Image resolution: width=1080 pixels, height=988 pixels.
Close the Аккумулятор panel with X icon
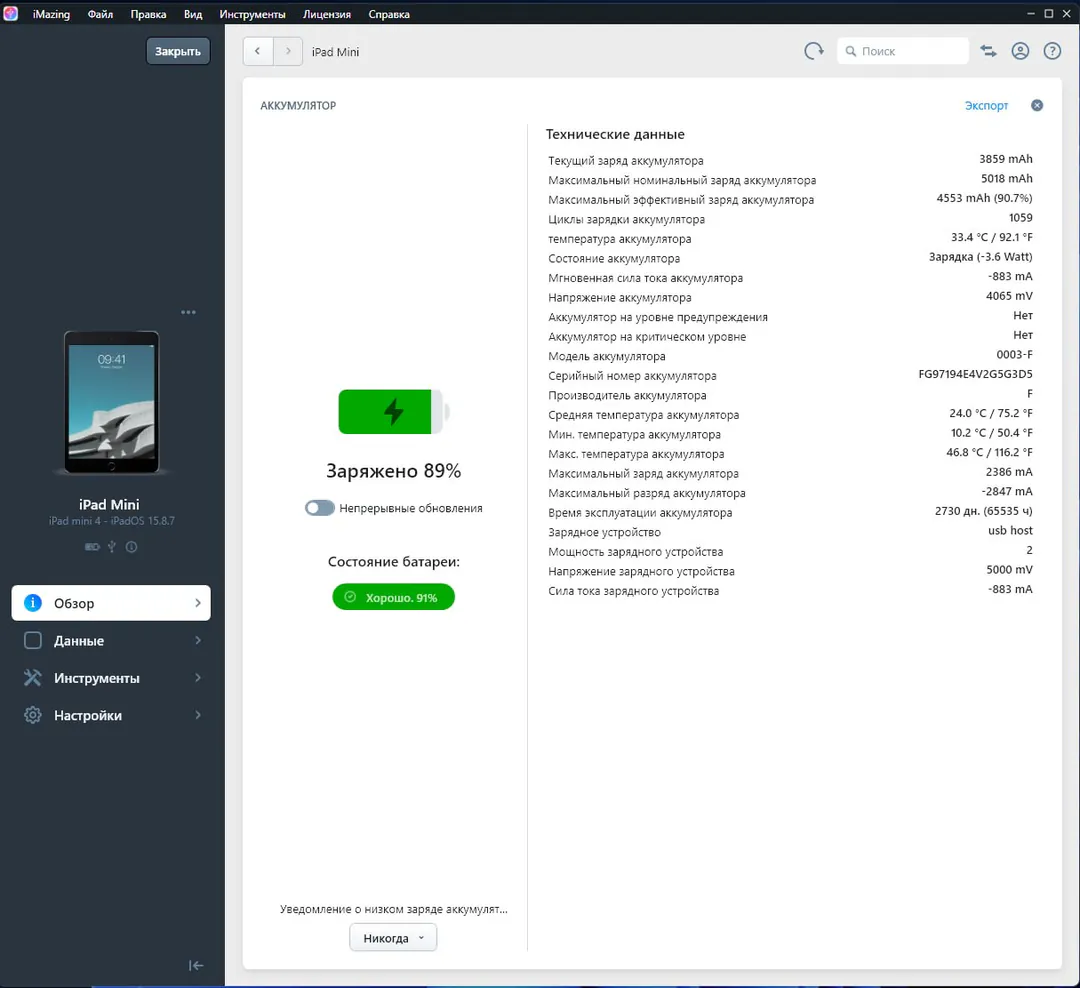pyautogui.click(x=1037, y=105)
